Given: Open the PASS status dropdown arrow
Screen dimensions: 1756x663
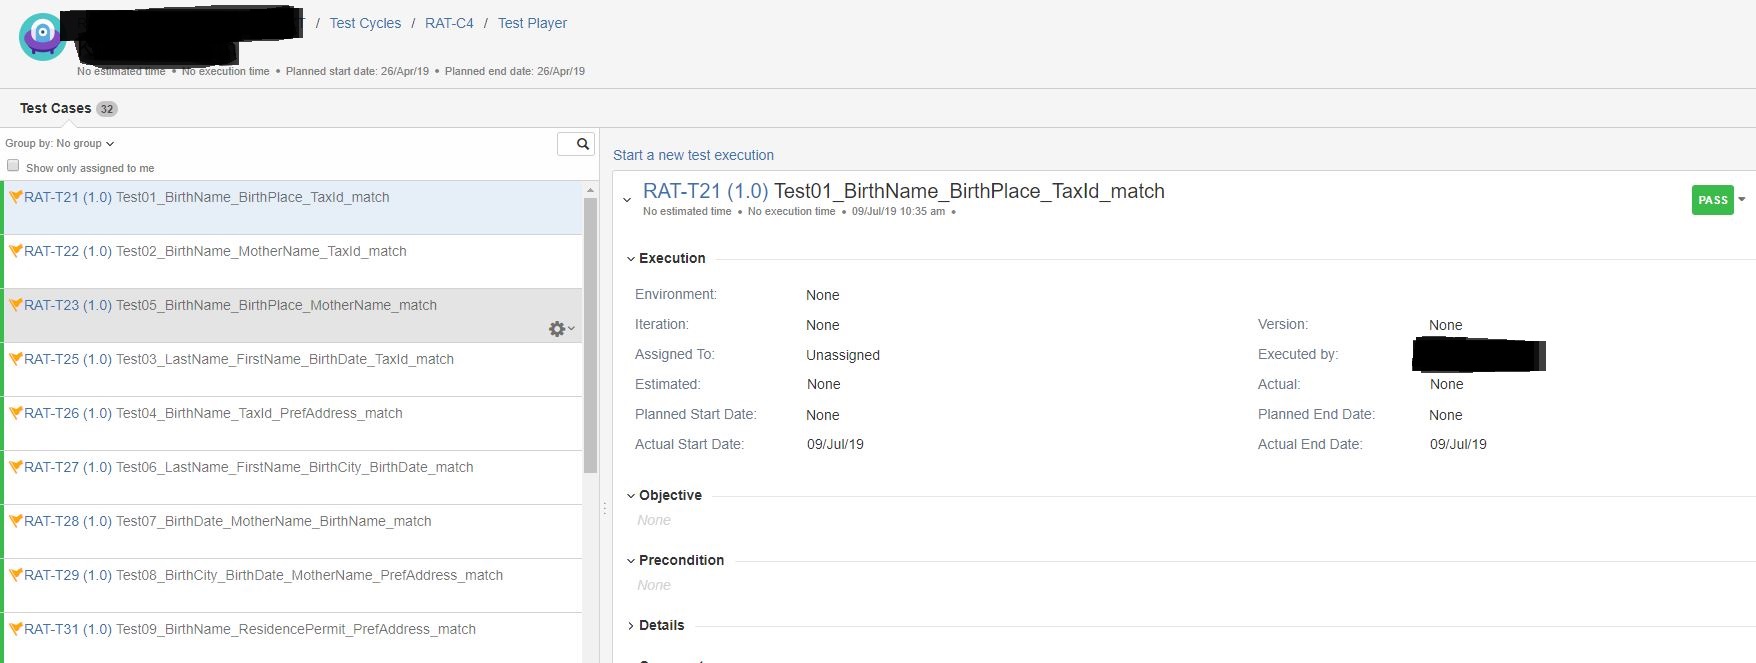Looking at the screenshot, I should pos(1741,200).
